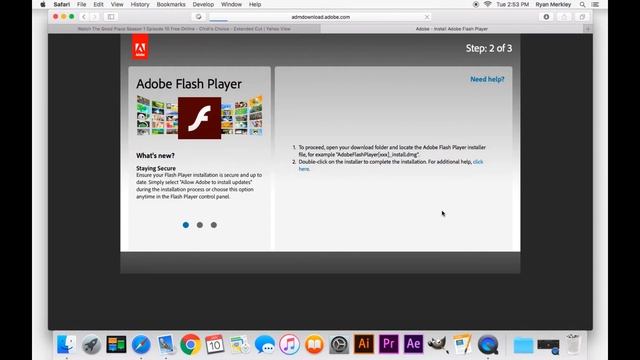
Task: Open QuickTime Player in the dock
Action: (488, 344)
